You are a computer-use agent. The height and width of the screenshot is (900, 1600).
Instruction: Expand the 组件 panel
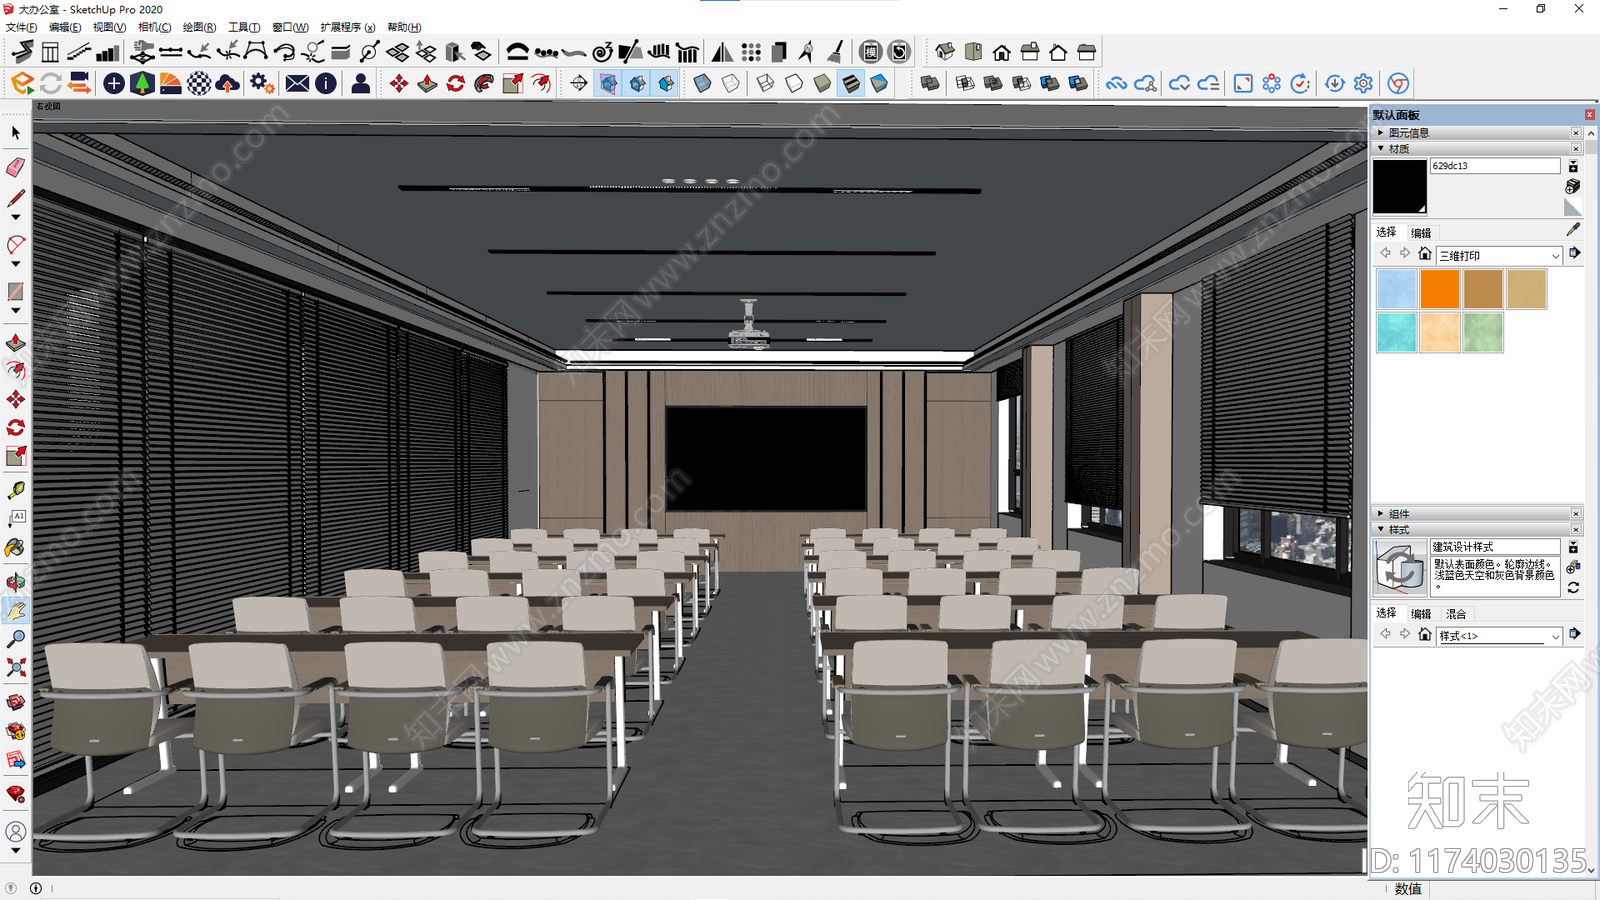pos(1381,514)
